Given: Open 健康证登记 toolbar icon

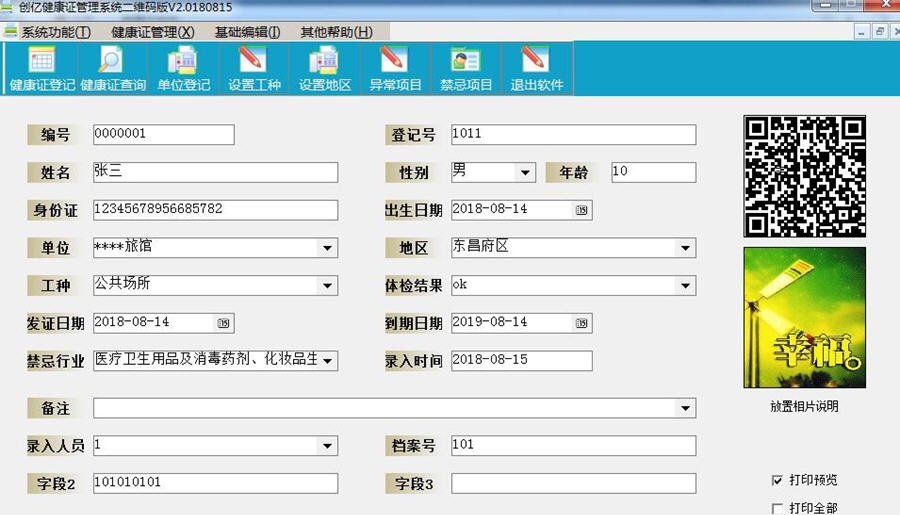Looking at the screenshot, I should [x=42, y=69].
